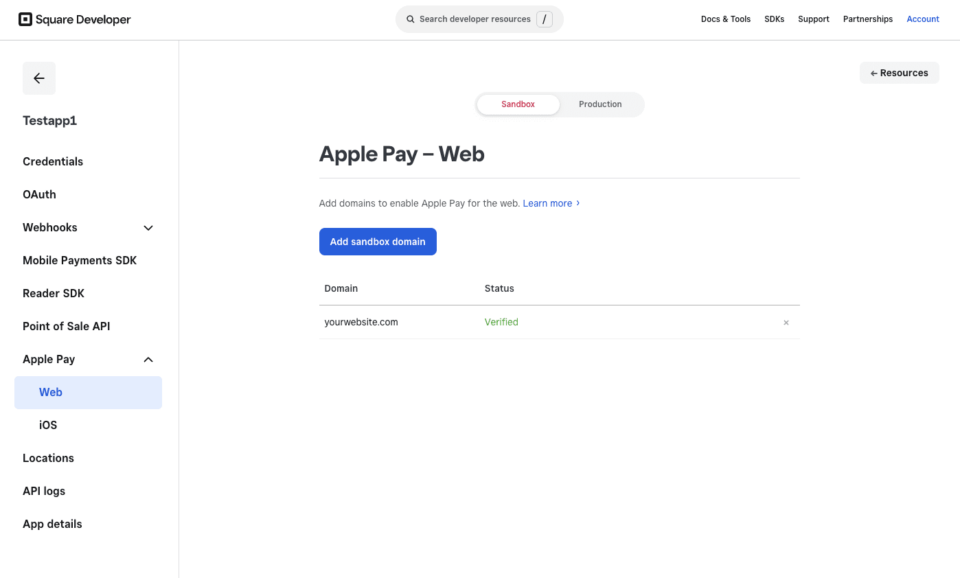Switch to Sandbox mode
Viewport: 960px width, 578px height.
(518, 105)
